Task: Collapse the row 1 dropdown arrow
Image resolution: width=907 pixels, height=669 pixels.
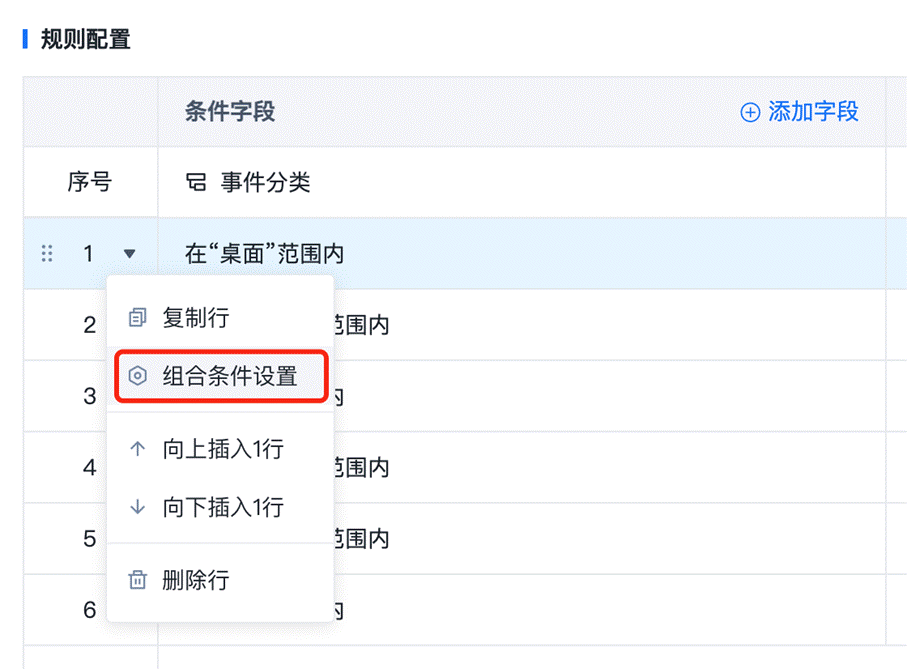Action: pyautogui.click(x=129, y=253)
